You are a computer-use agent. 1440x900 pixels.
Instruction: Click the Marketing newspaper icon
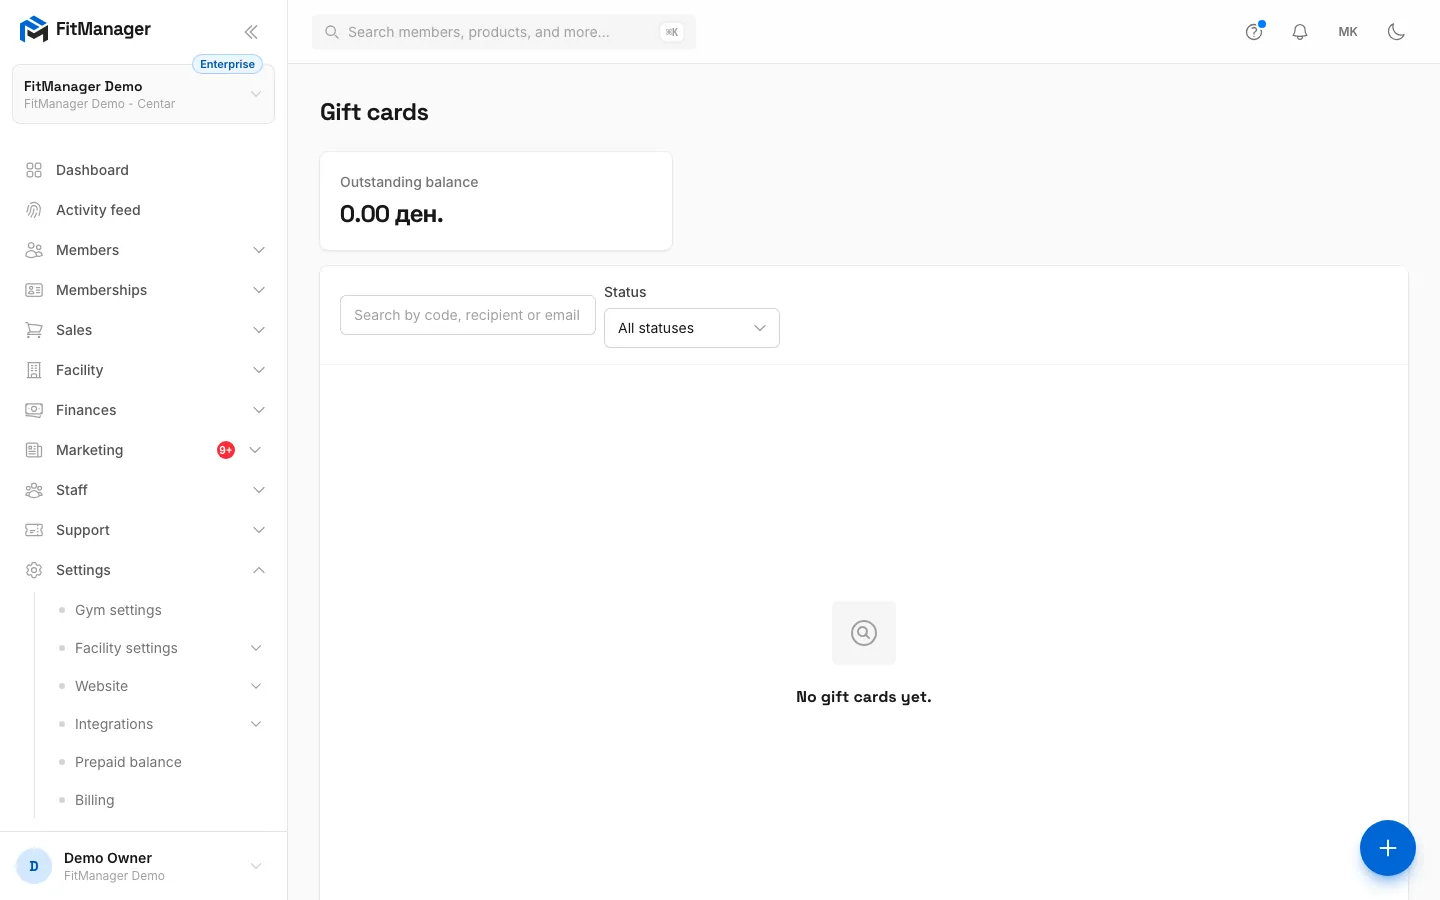pos(34,450)
